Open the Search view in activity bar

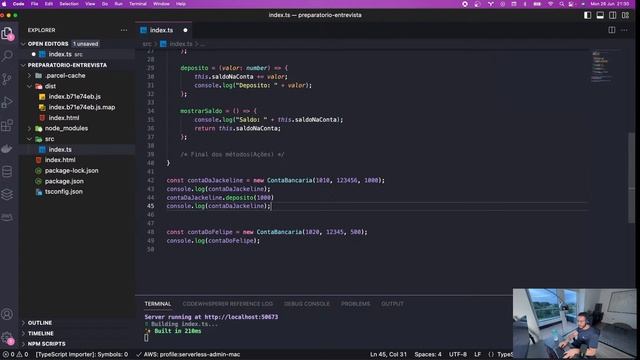[7, 56]
